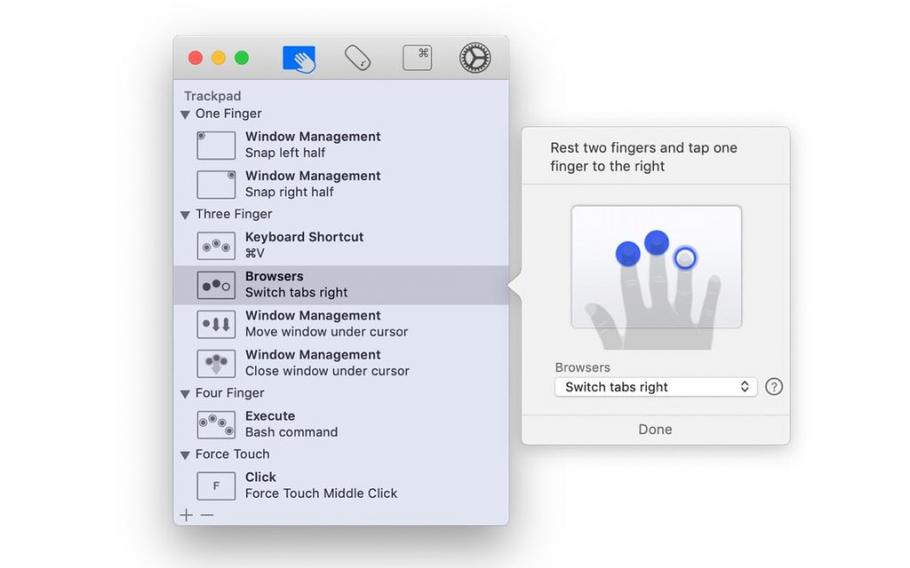Select the Keyboard Shortcut ⌘V row text
The height and width of the screenshot is (568, 910).
304,245
